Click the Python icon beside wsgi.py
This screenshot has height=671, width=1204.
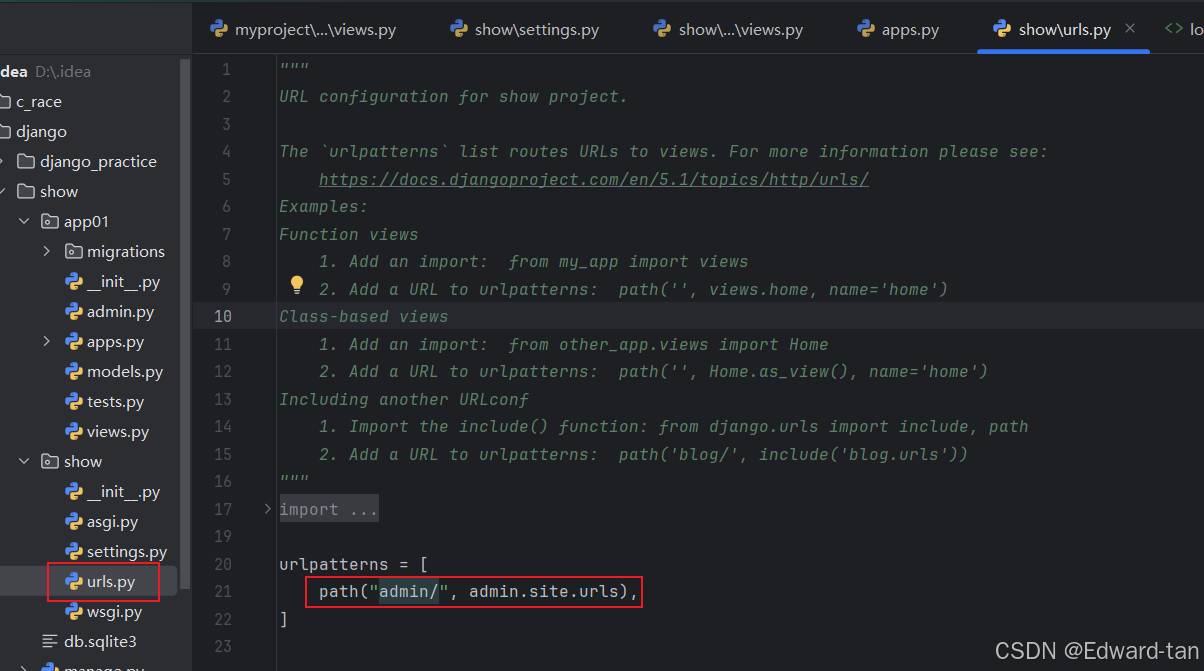[x=73, y=611]
